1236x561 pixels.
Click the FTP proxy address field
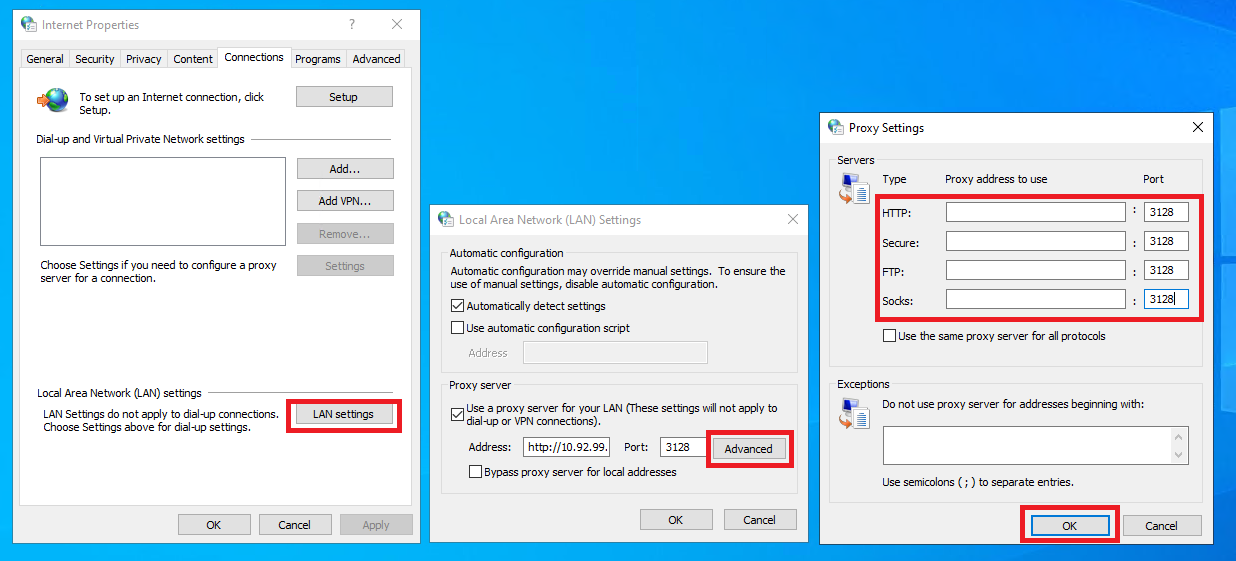1036,270
